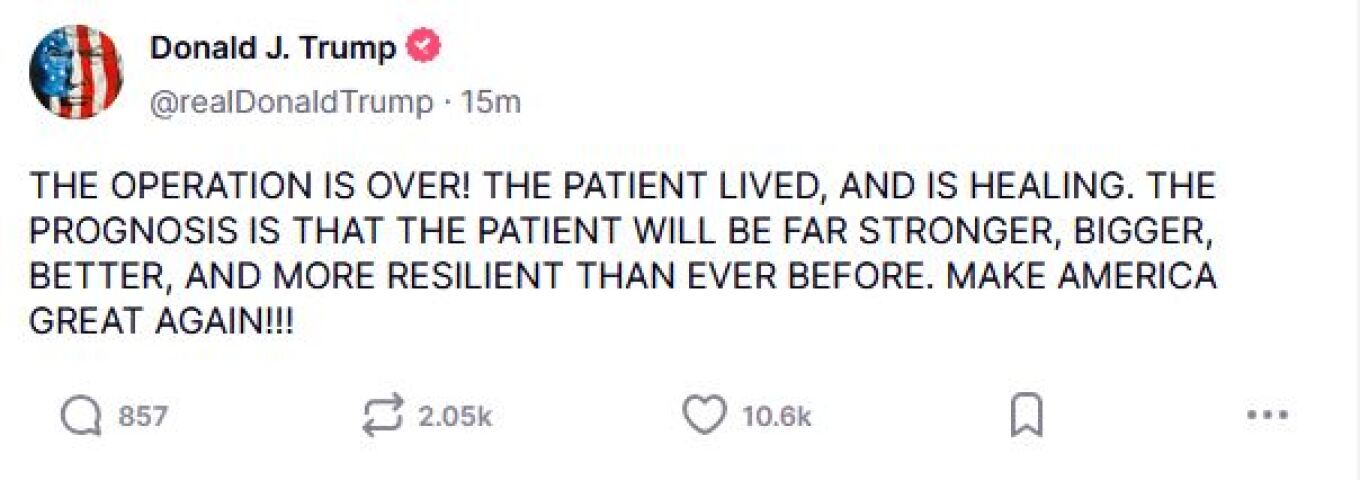The image size is (1360, 480).
Task: Open the three-dot more options menu
Action: tap(1269, 416)
